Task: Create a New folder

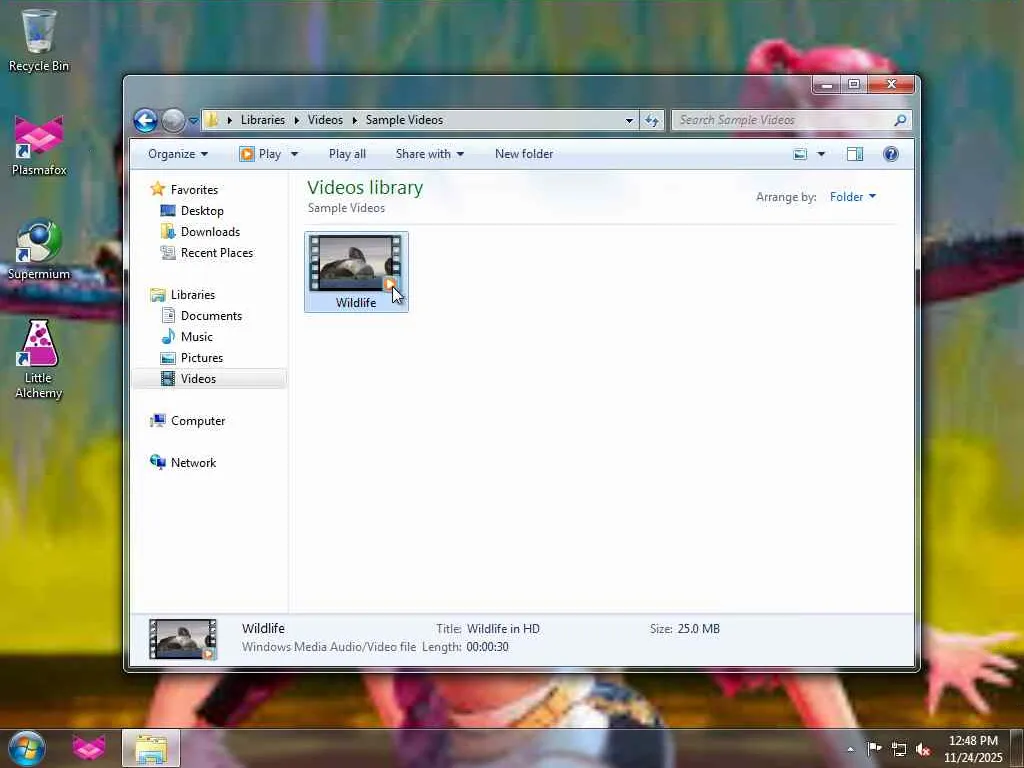Action: [x=524, y=154]
